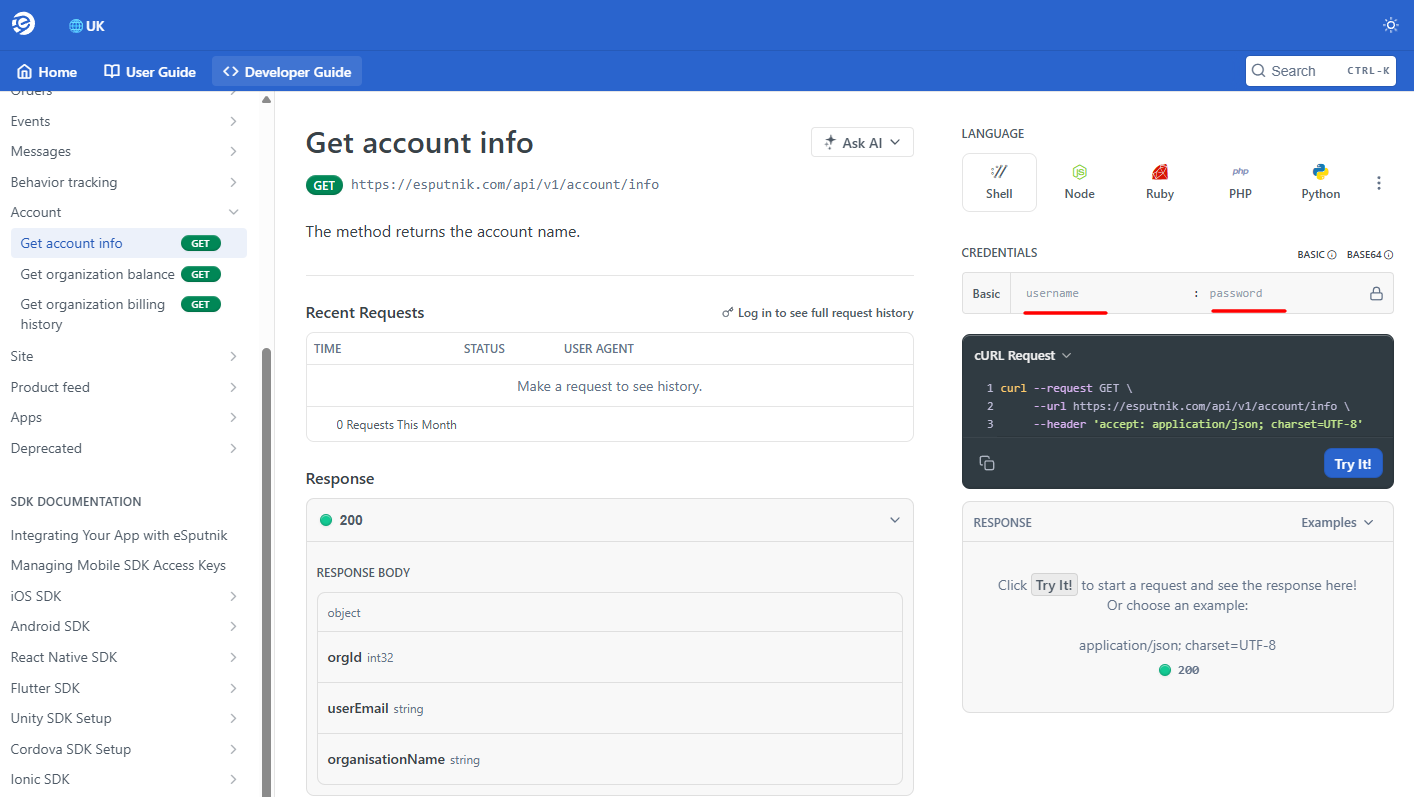This screenshot has width=1414, height=797.
Task: Click '0 Requests This Month' text
Action: point(396,425)
